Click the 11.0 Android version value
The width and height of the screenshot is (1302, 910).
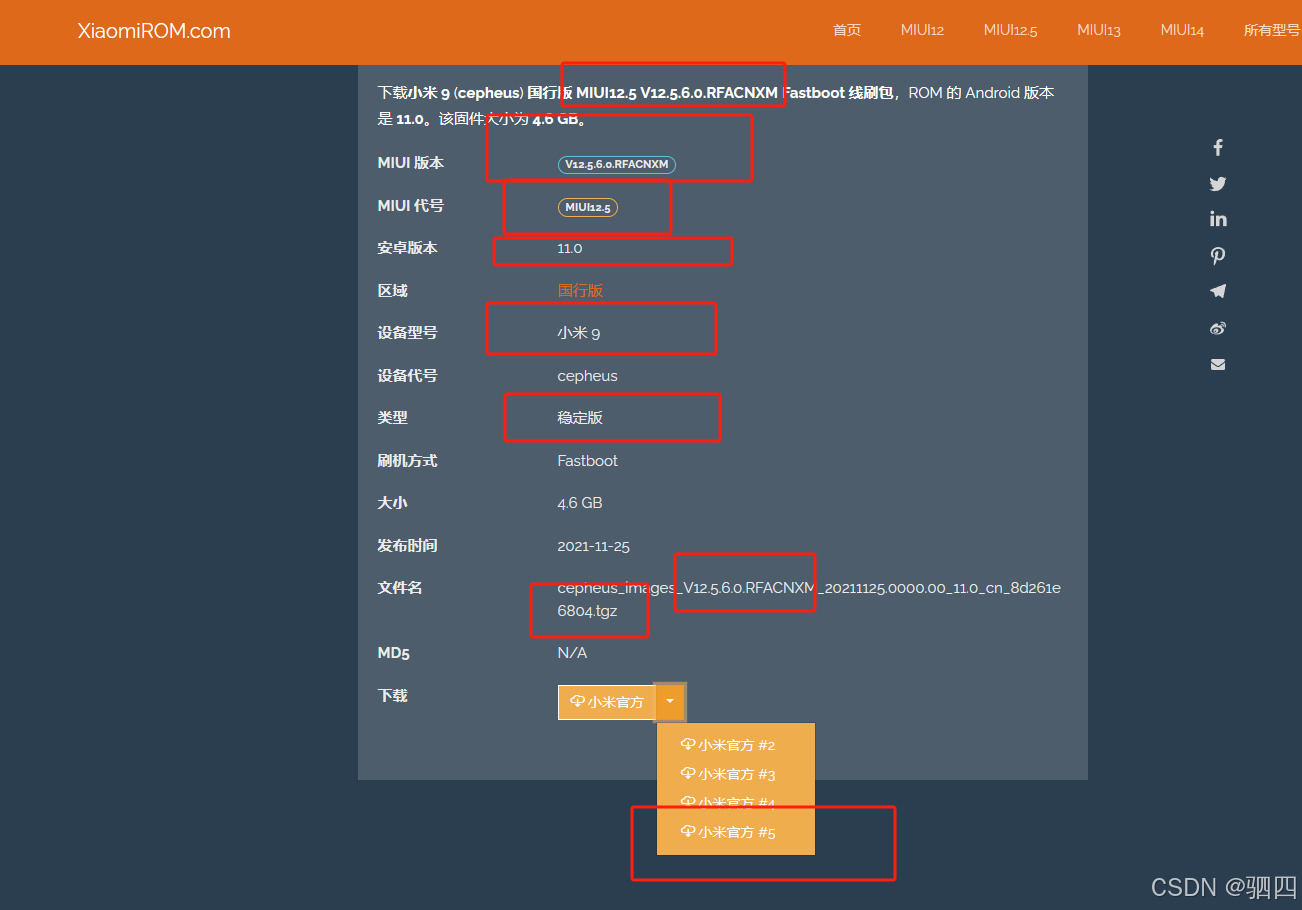pyautogui.click(x=570, y=248)
